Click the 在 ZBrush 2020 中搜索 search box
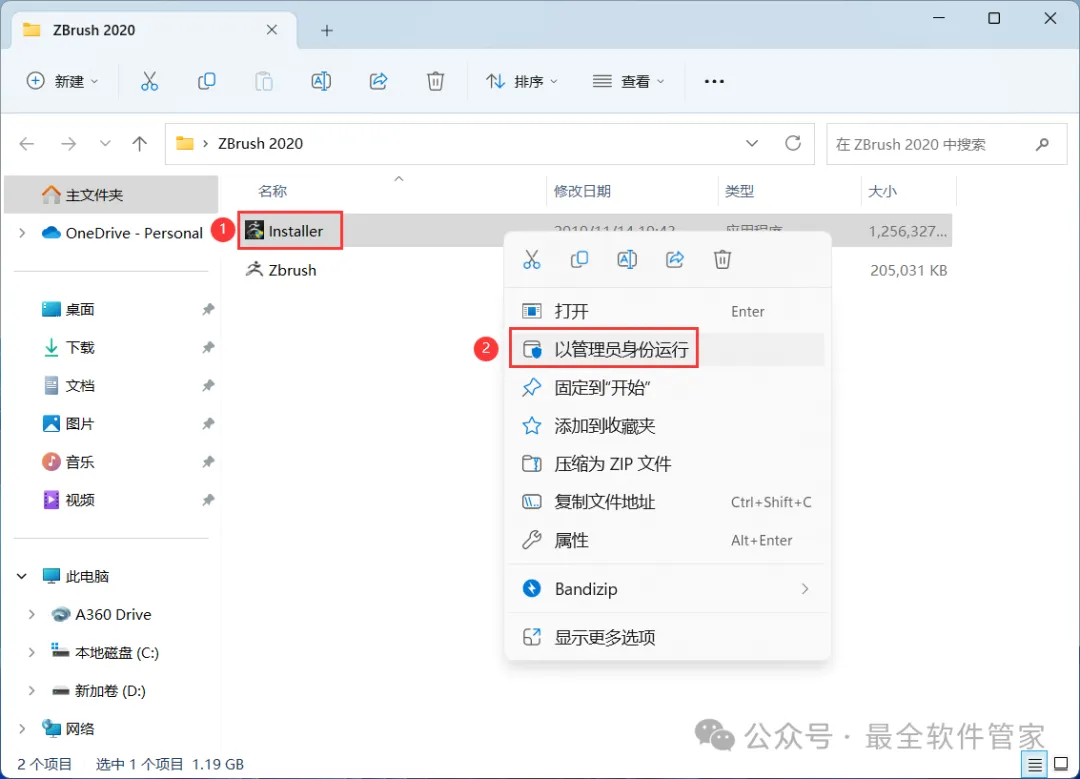The height and width of the screenshot is (779, 1080). tap(946, 144)
